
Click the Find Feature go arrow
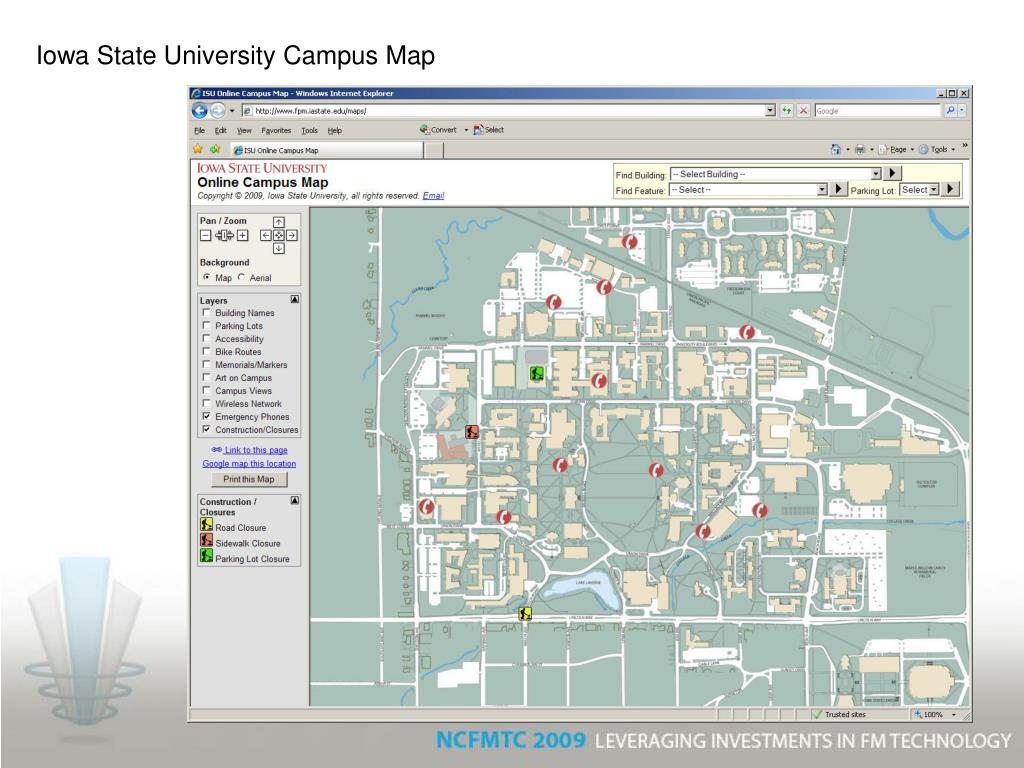tap(838, 189)
